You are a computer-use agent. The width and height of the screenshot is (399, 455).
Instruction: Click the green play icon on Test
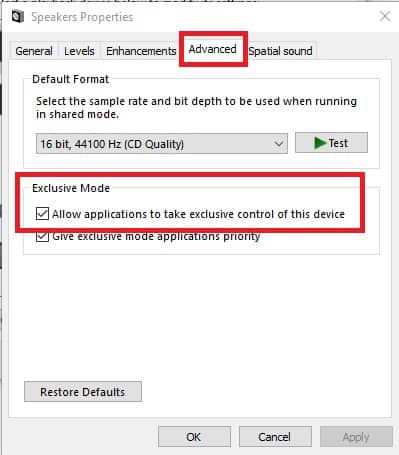320,143
